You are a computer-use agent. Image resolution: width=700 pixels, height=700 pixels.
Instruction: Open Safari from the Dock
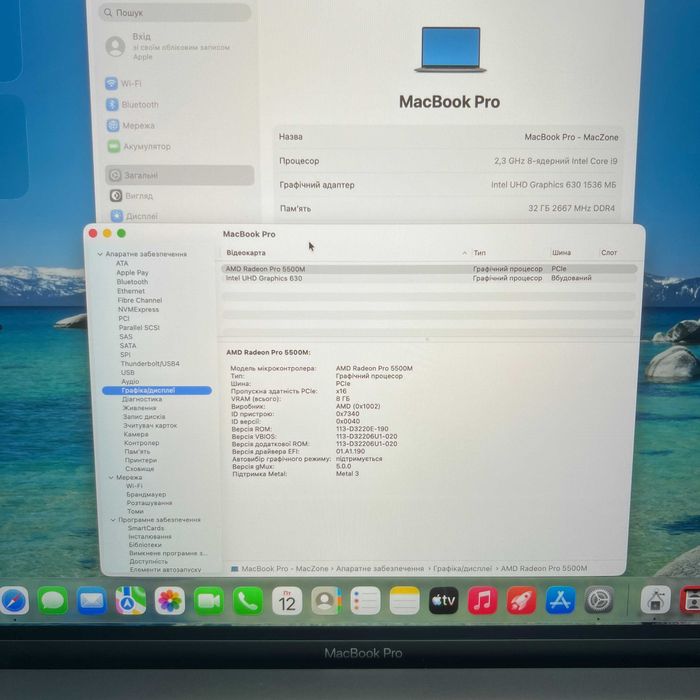14,601
